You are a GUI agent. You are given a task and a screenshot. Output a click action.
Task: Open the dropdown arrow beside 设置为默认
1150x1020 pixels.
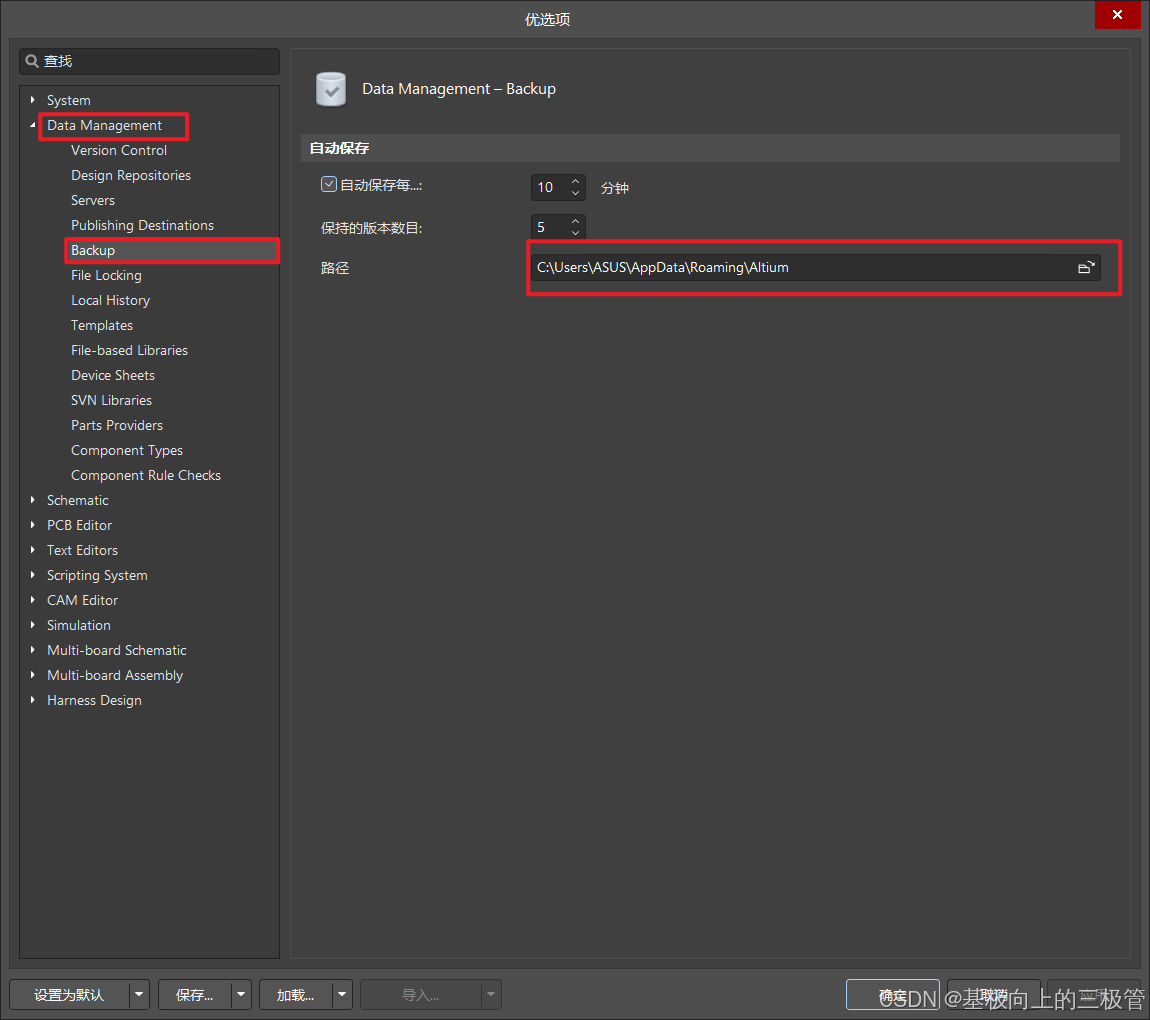(x=139, y=994)
